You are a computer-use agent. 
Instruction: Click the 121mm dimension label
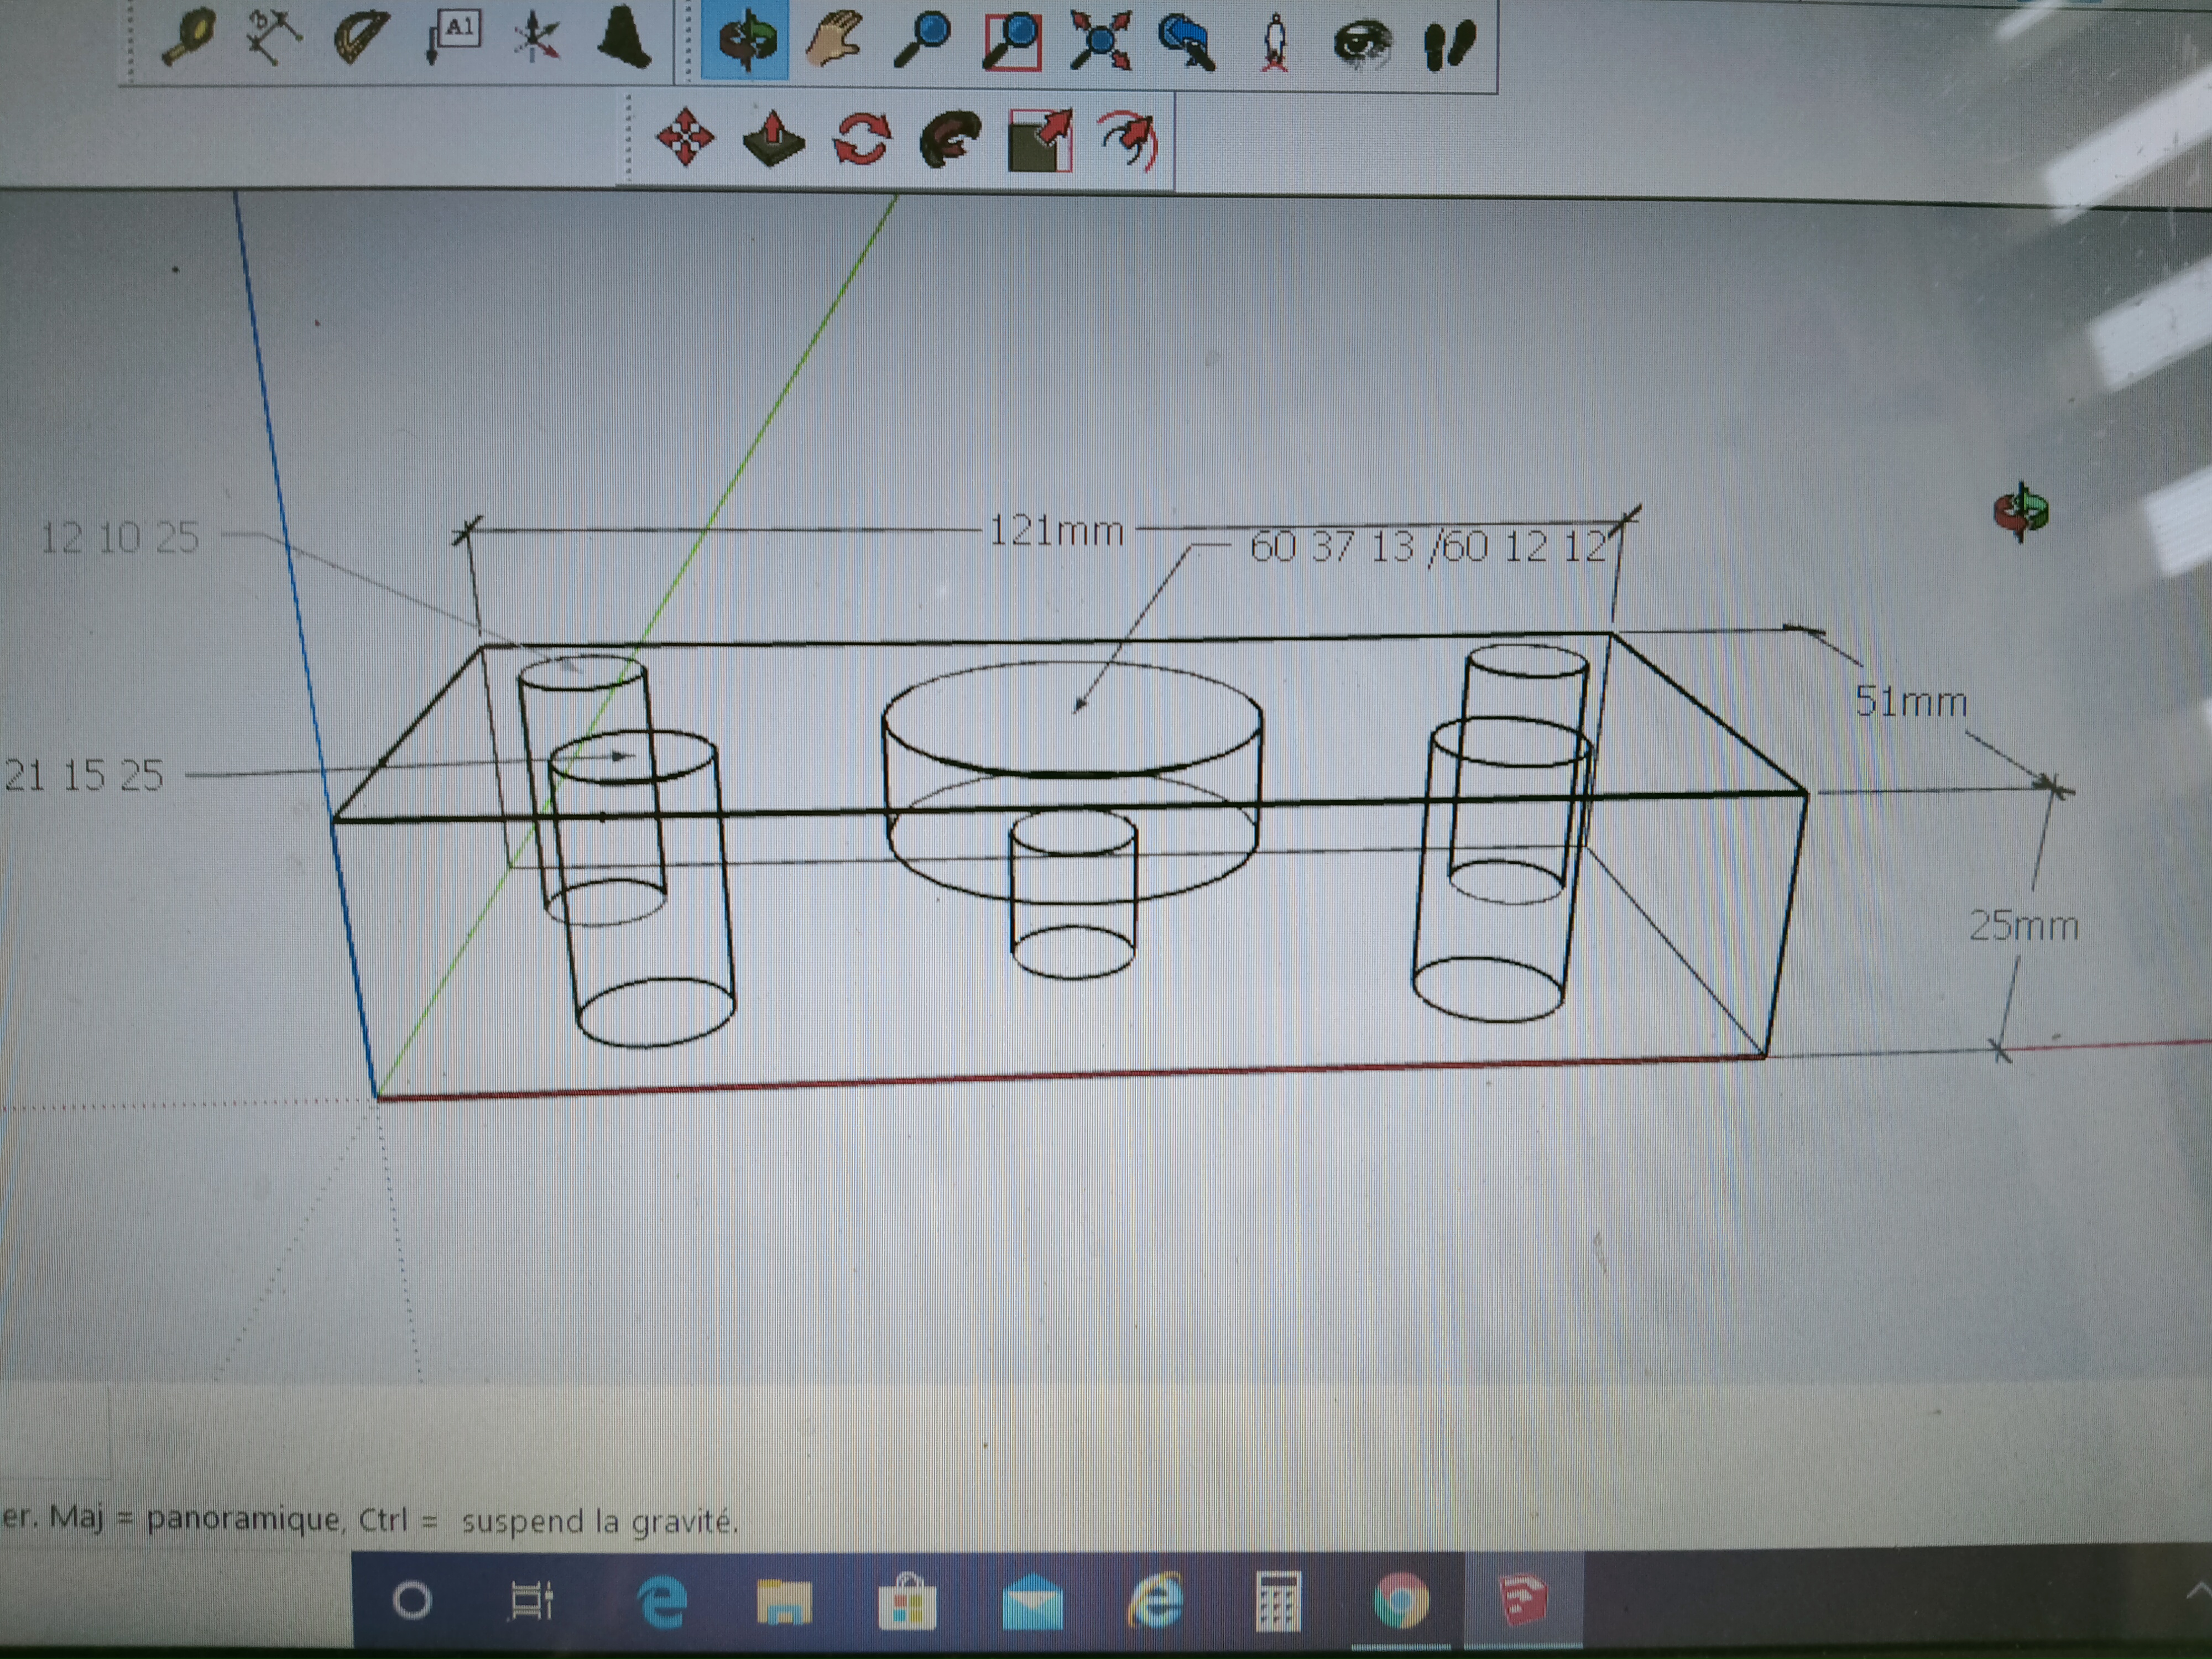coord(1056,530)
